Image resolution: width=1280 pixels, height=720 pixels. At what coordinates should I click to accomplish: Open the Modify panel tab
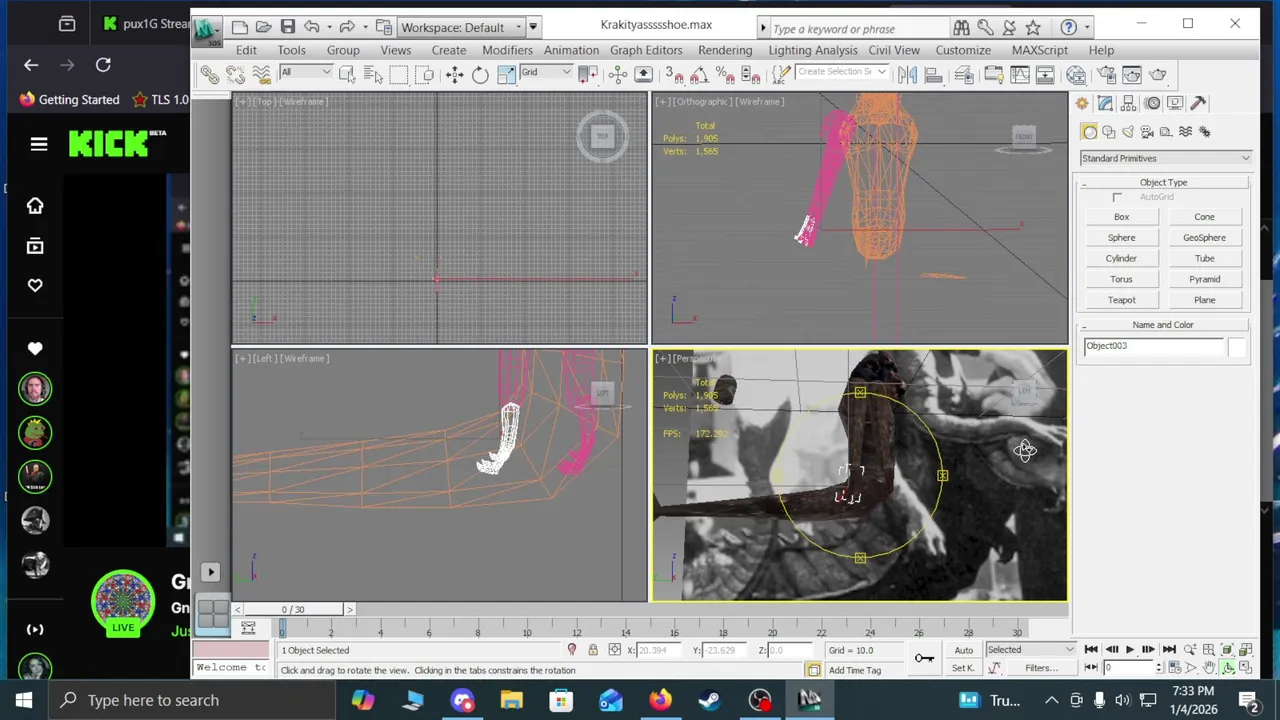(1105, 103)
